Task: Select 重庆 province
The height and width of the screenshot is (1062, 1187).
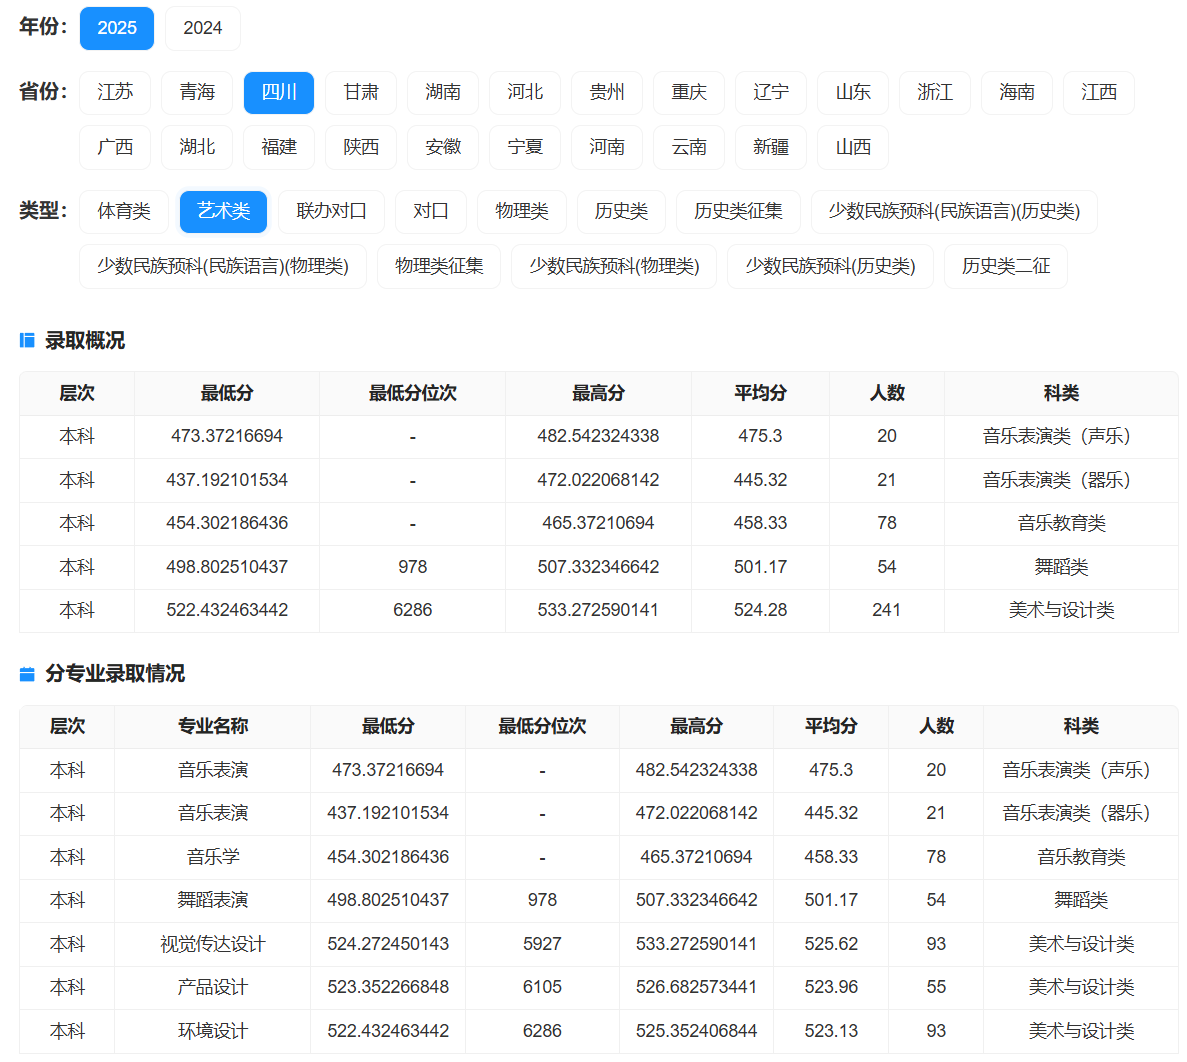Action: click(x=689, y=92)
